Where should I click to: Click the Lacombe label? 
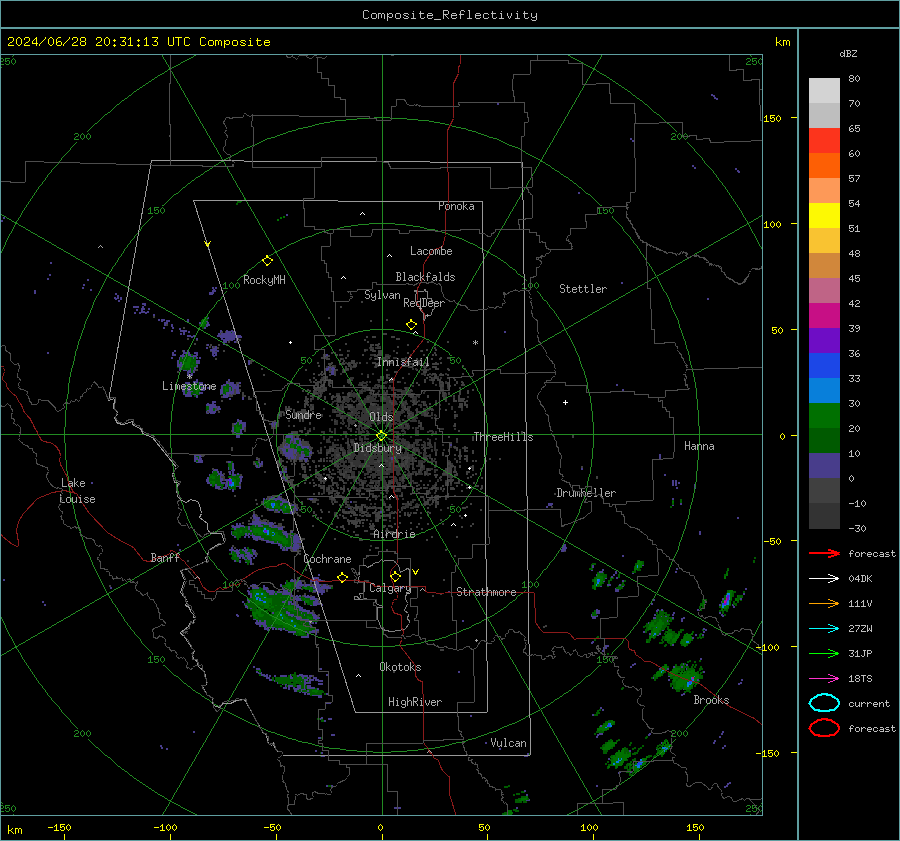[431, 251]
